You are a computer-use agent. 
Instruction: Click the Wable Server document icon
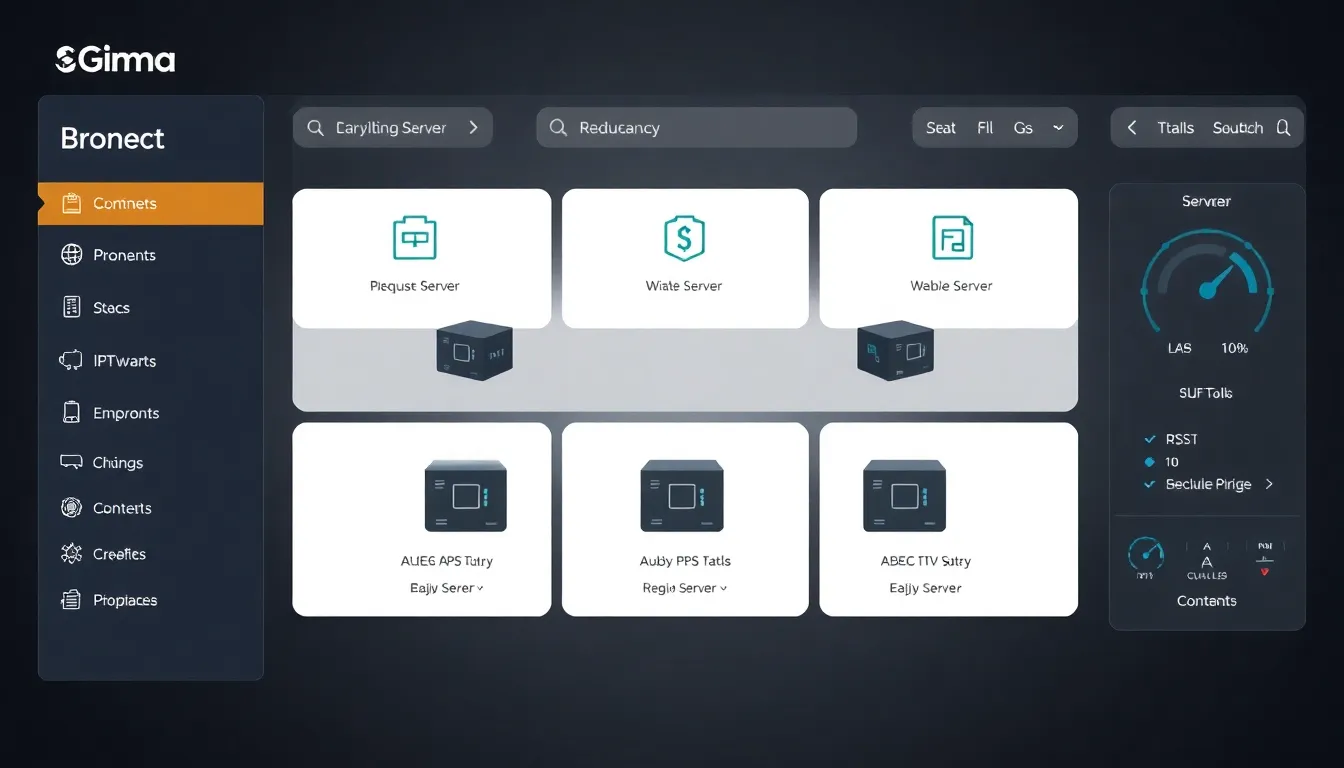(952, 238)
